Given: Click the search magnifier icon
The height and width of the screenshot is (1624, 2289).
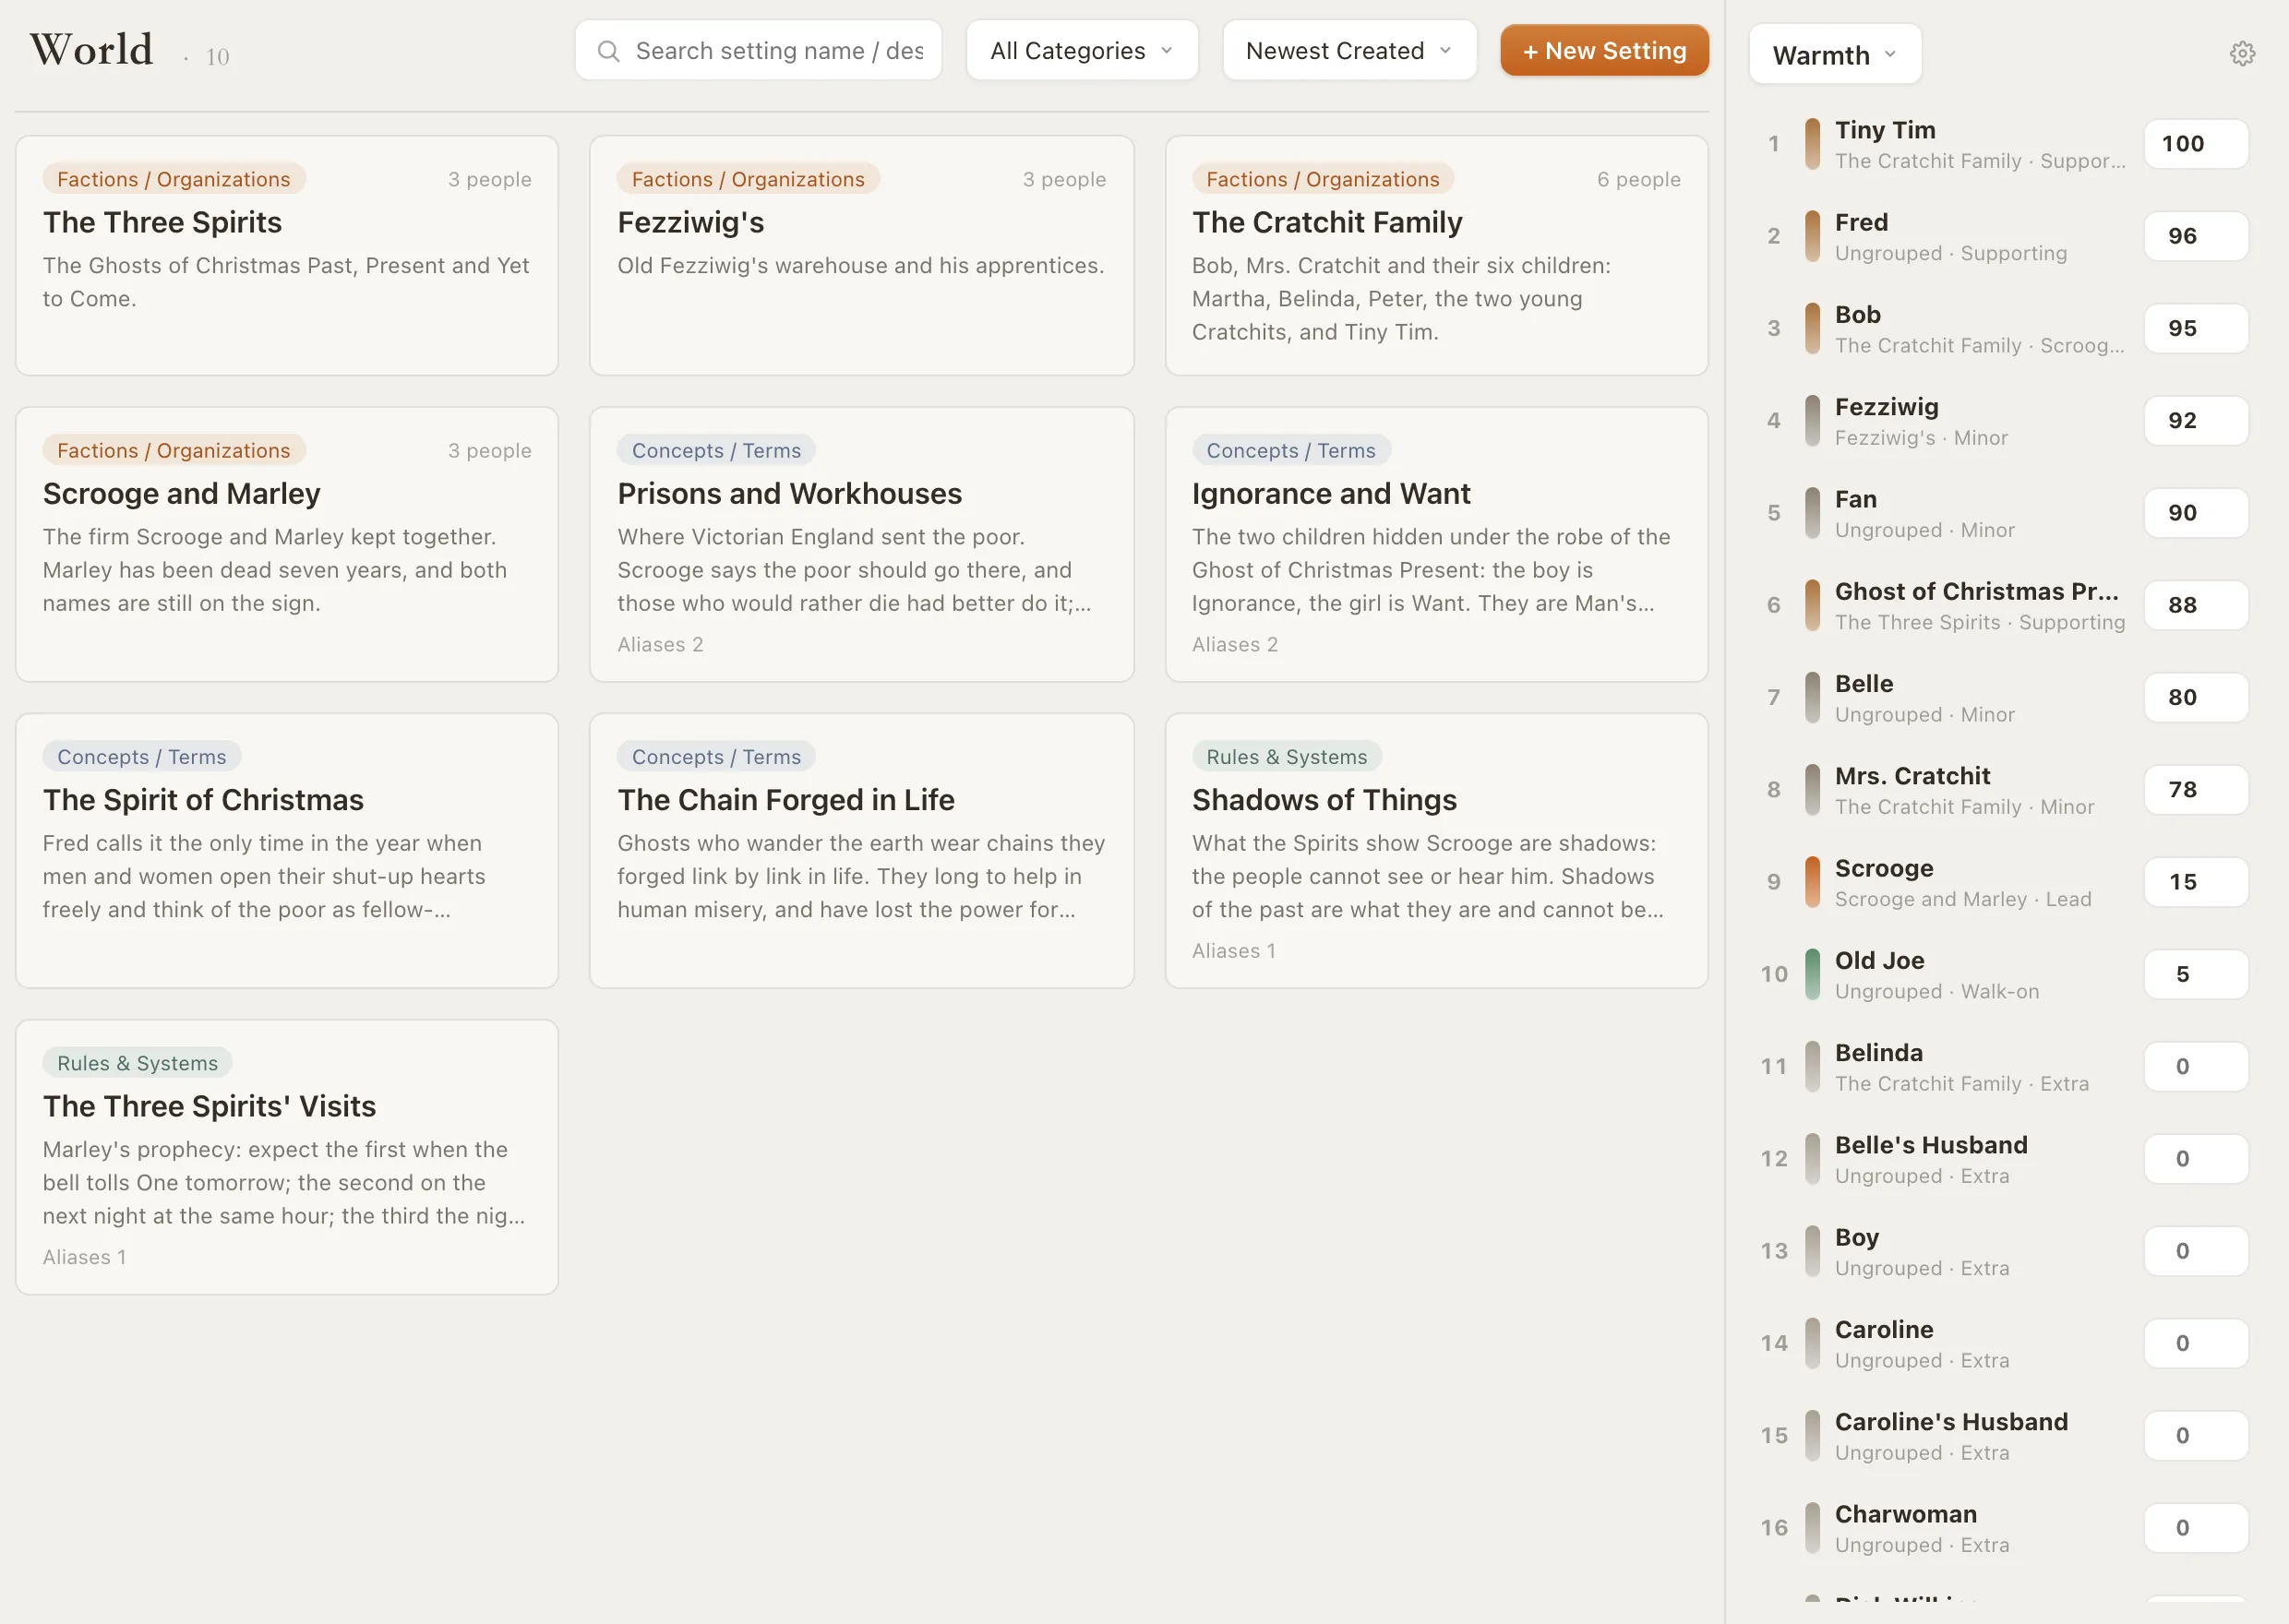Looking at the screenshot, I should click(608, 51).
